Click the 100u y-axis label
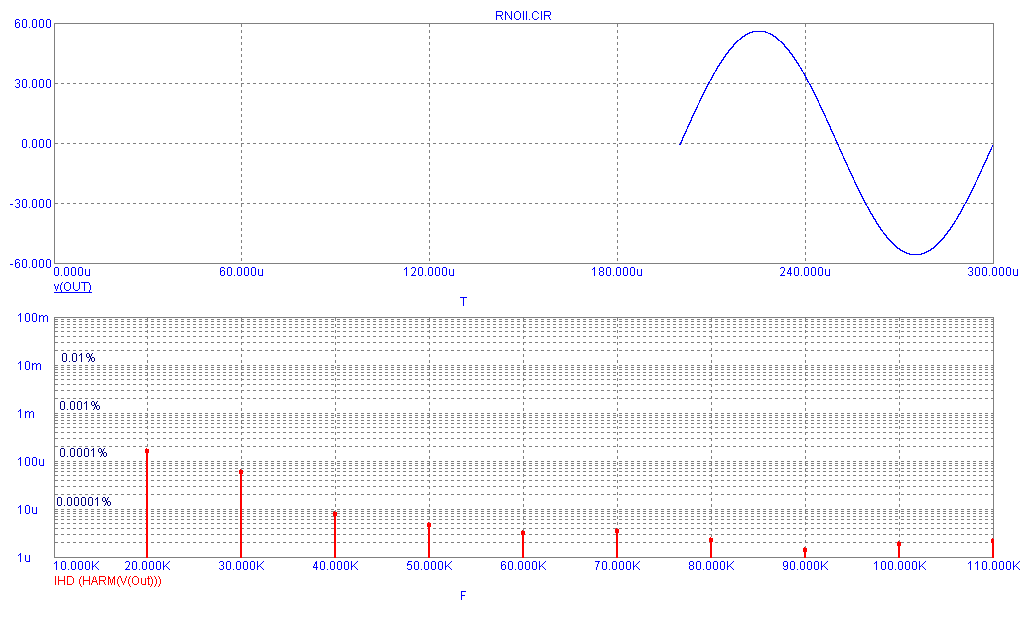 (31, 462)
